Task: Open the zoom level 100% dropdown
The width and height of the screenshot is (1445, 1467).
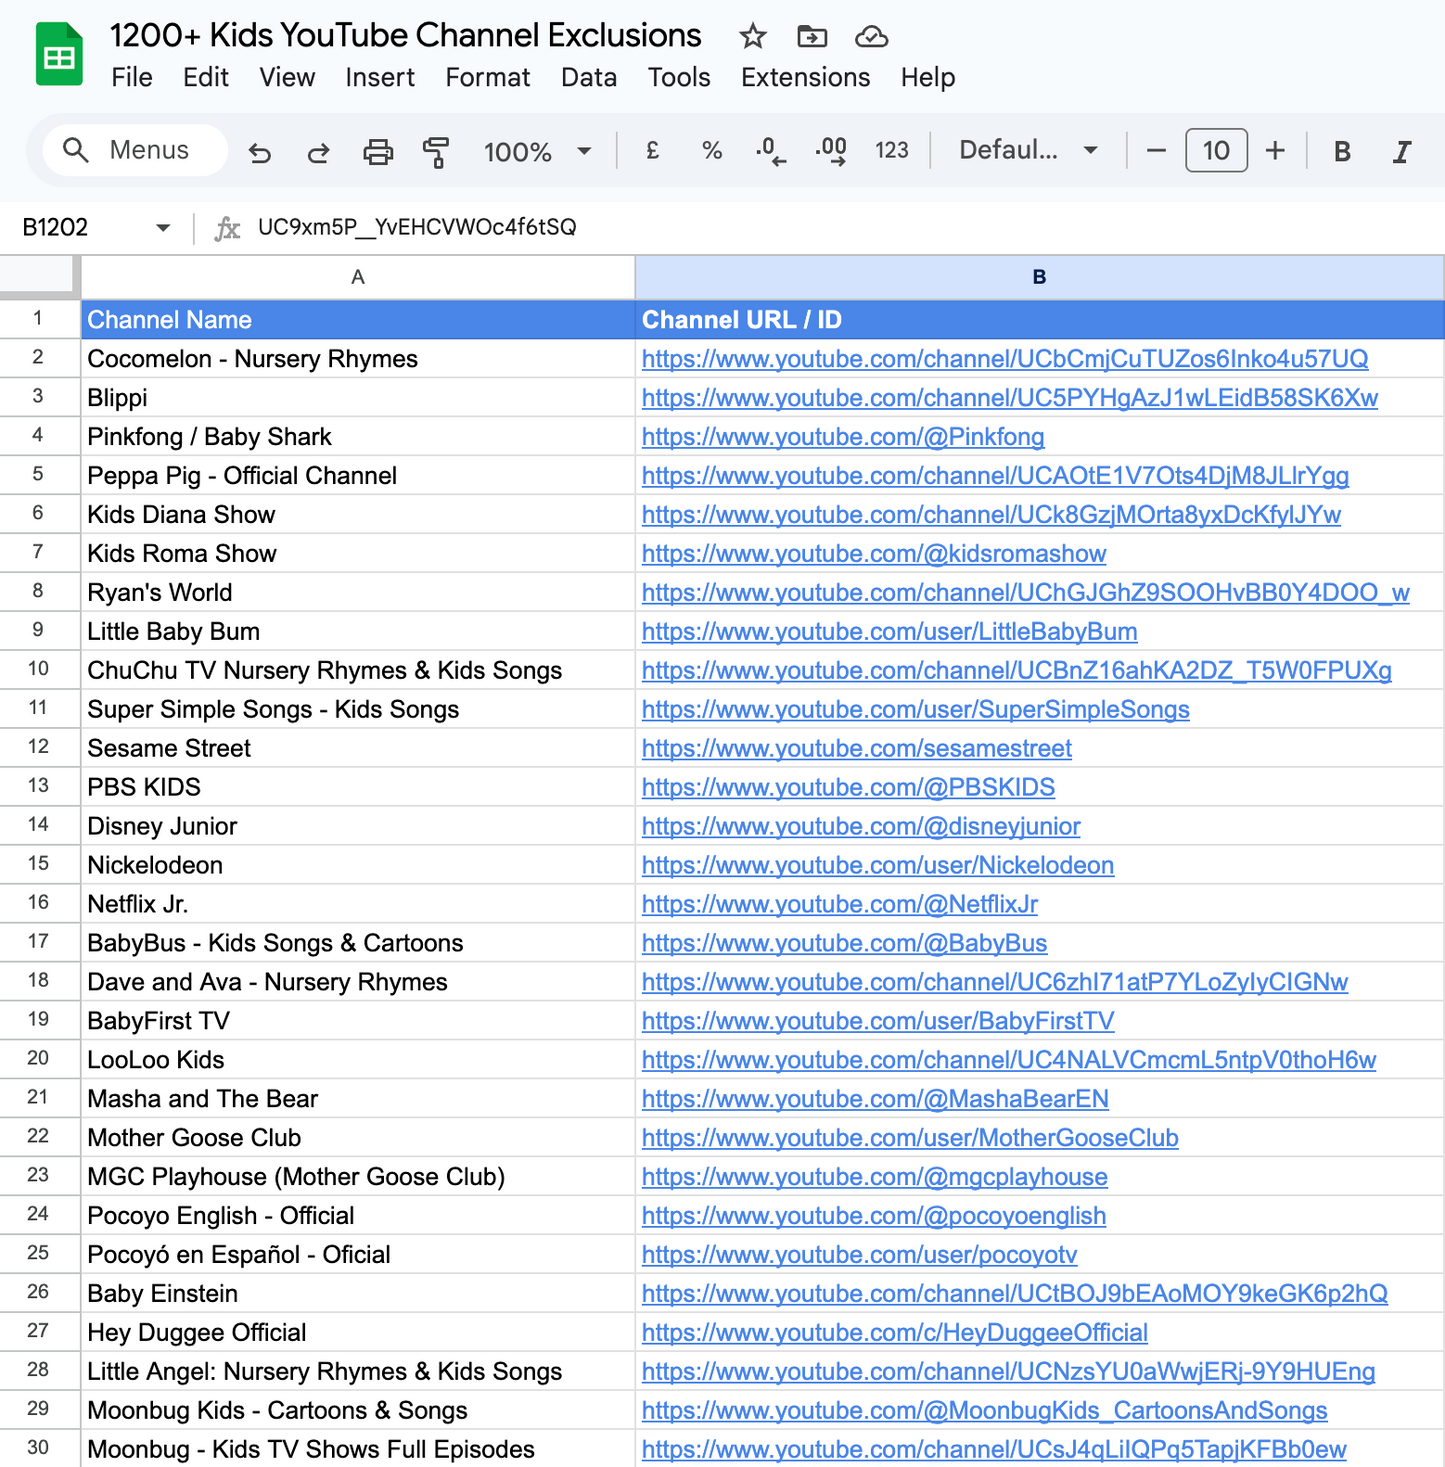Action: [537, 152]
